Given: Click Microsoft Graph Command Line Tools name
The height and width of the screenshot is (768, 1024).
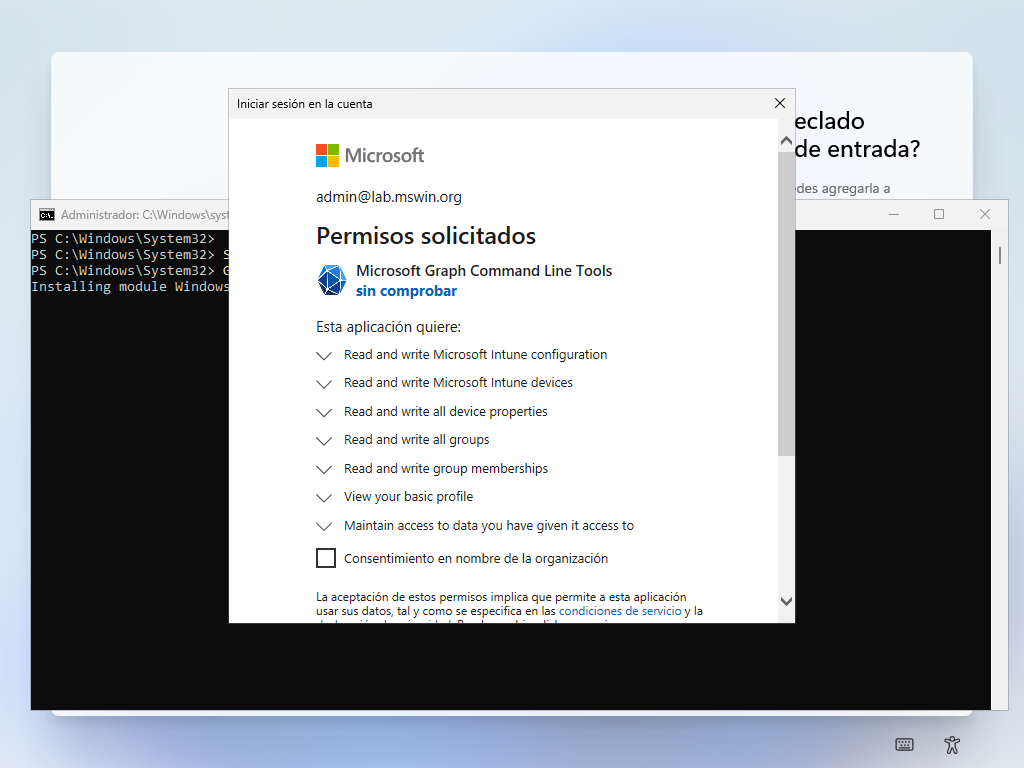Looking at the screenshot, I should [x=484, y=271].
